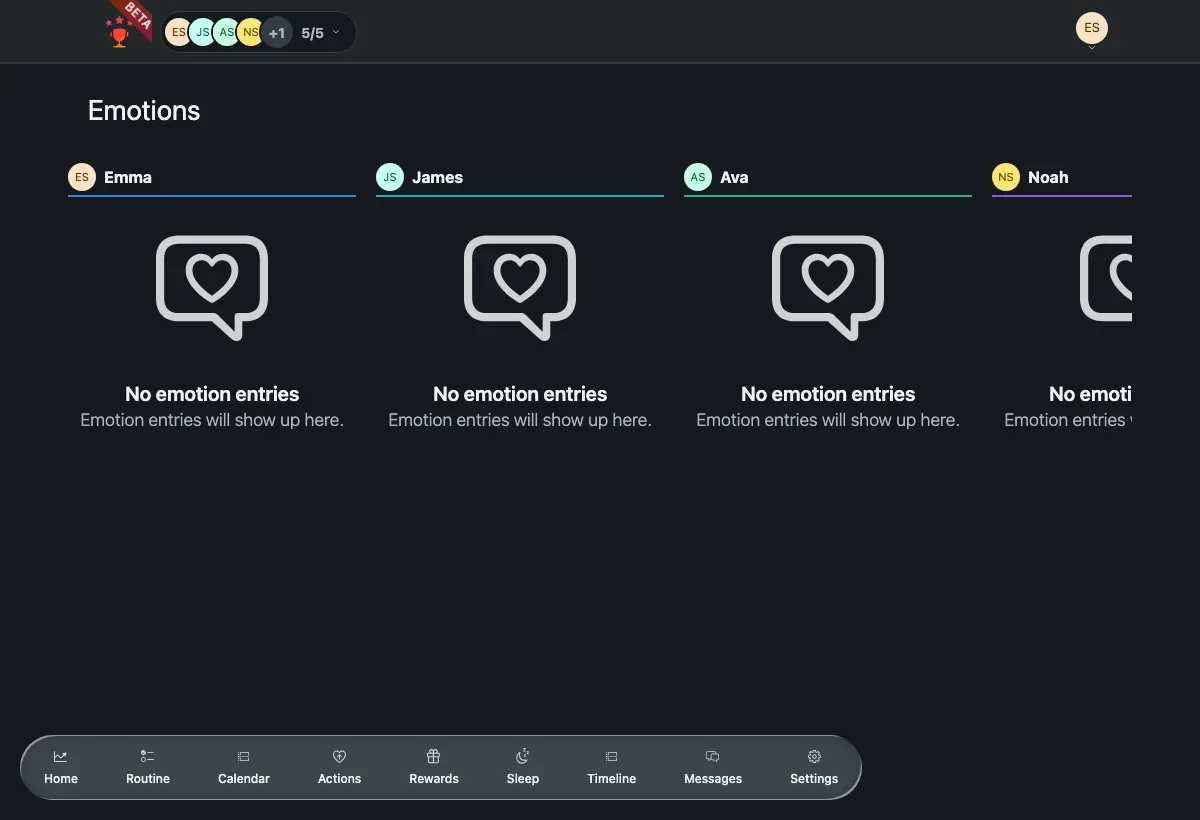Open the Calendar tab
This screenshot has height=820, width=1200.
click(x=244, y=767)
